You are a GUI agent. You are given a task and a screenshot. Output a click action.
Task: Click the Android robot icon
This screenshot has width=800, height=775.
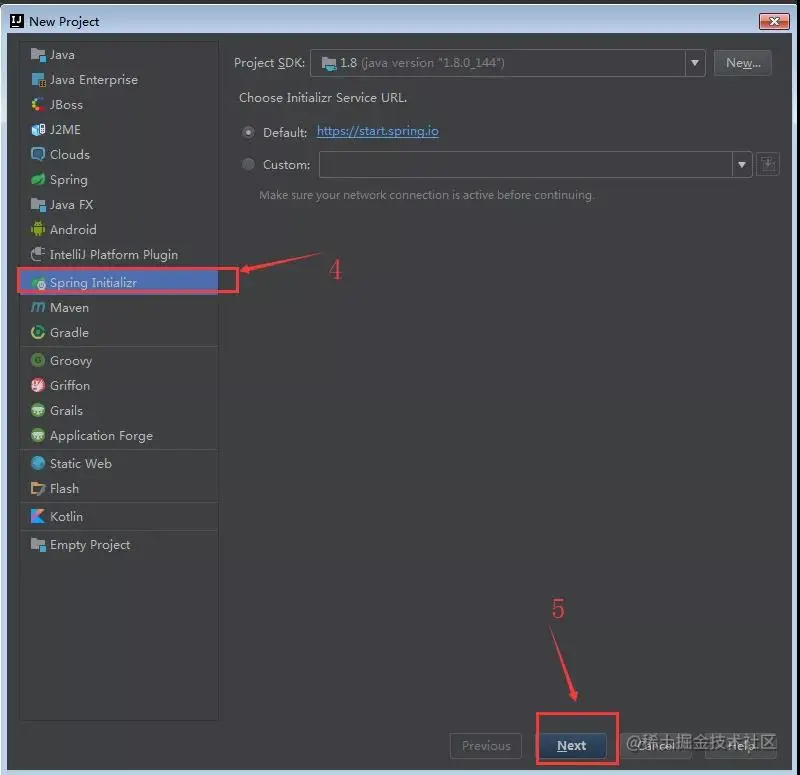(x=38, y=229)
